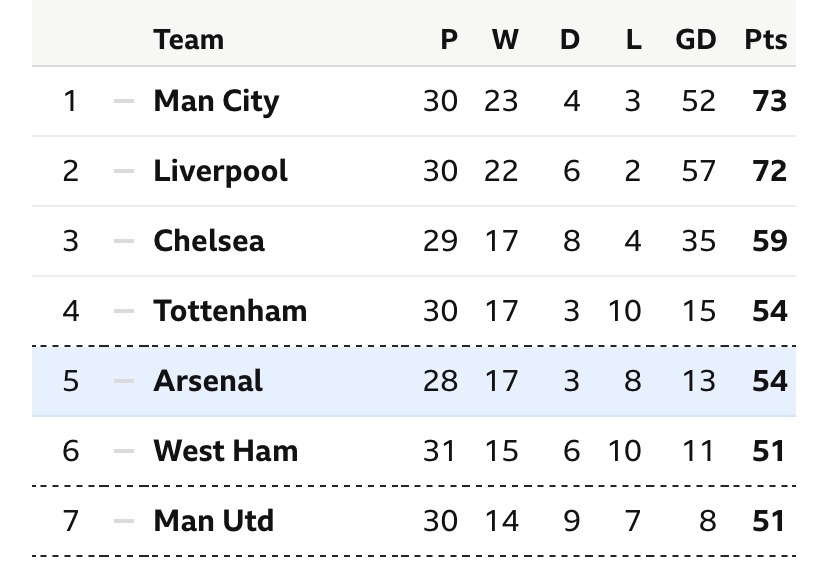The image size is (828, 567).
Task: Click Man City's 73 points value
Action: pos(769,101)
